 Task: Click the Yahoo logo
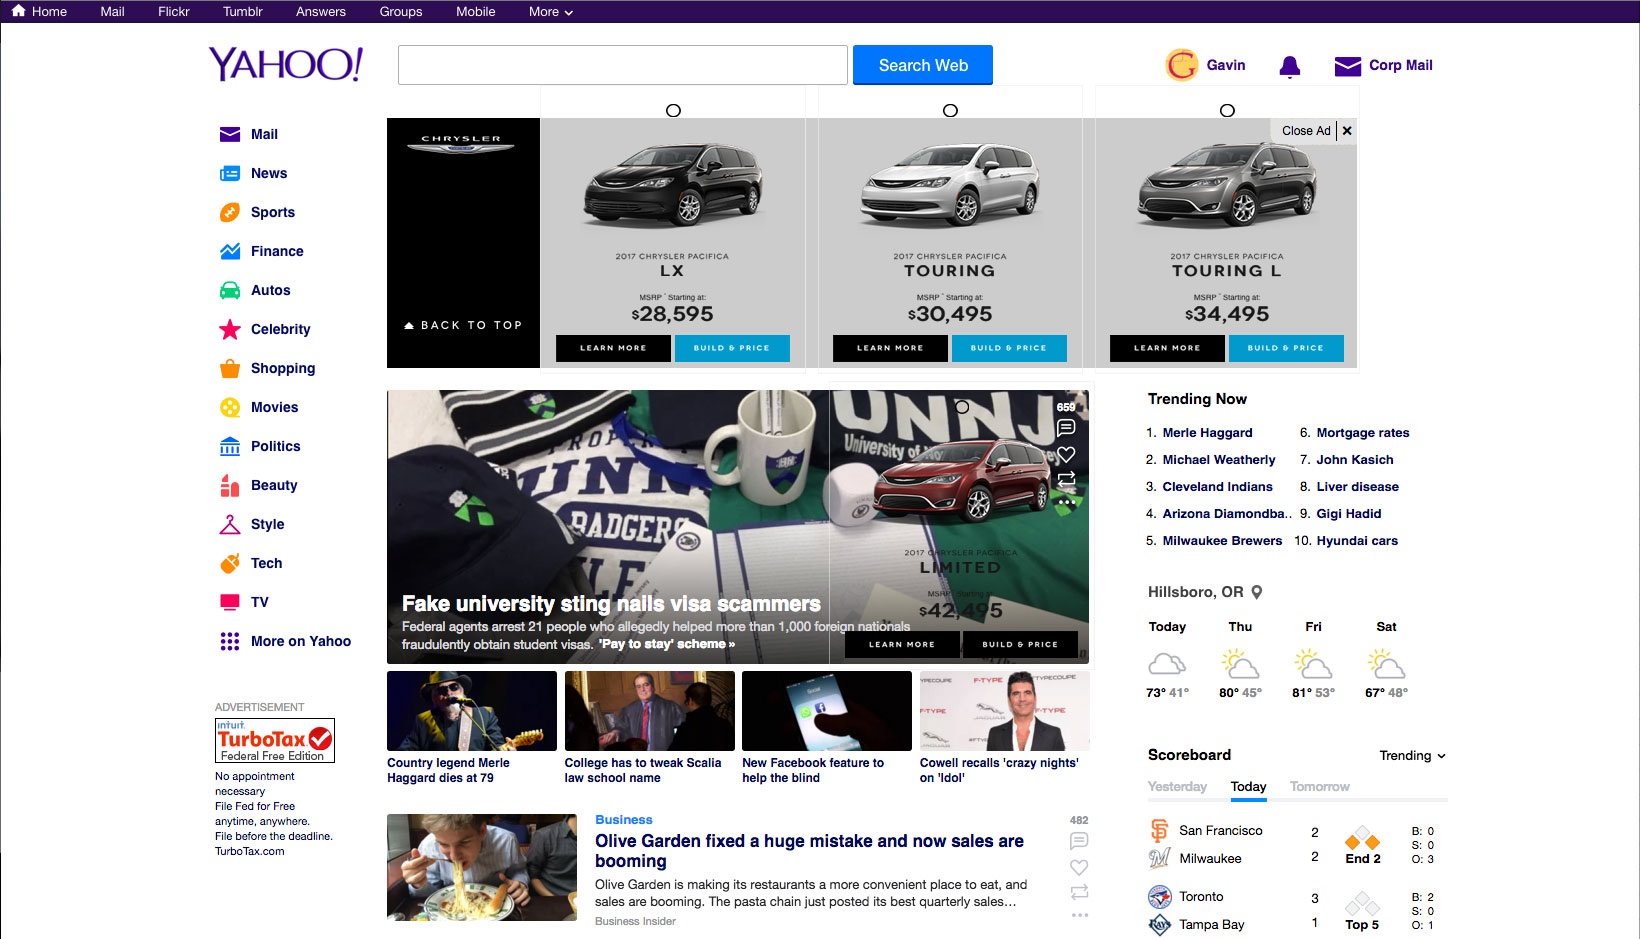[x=286, y=64]
